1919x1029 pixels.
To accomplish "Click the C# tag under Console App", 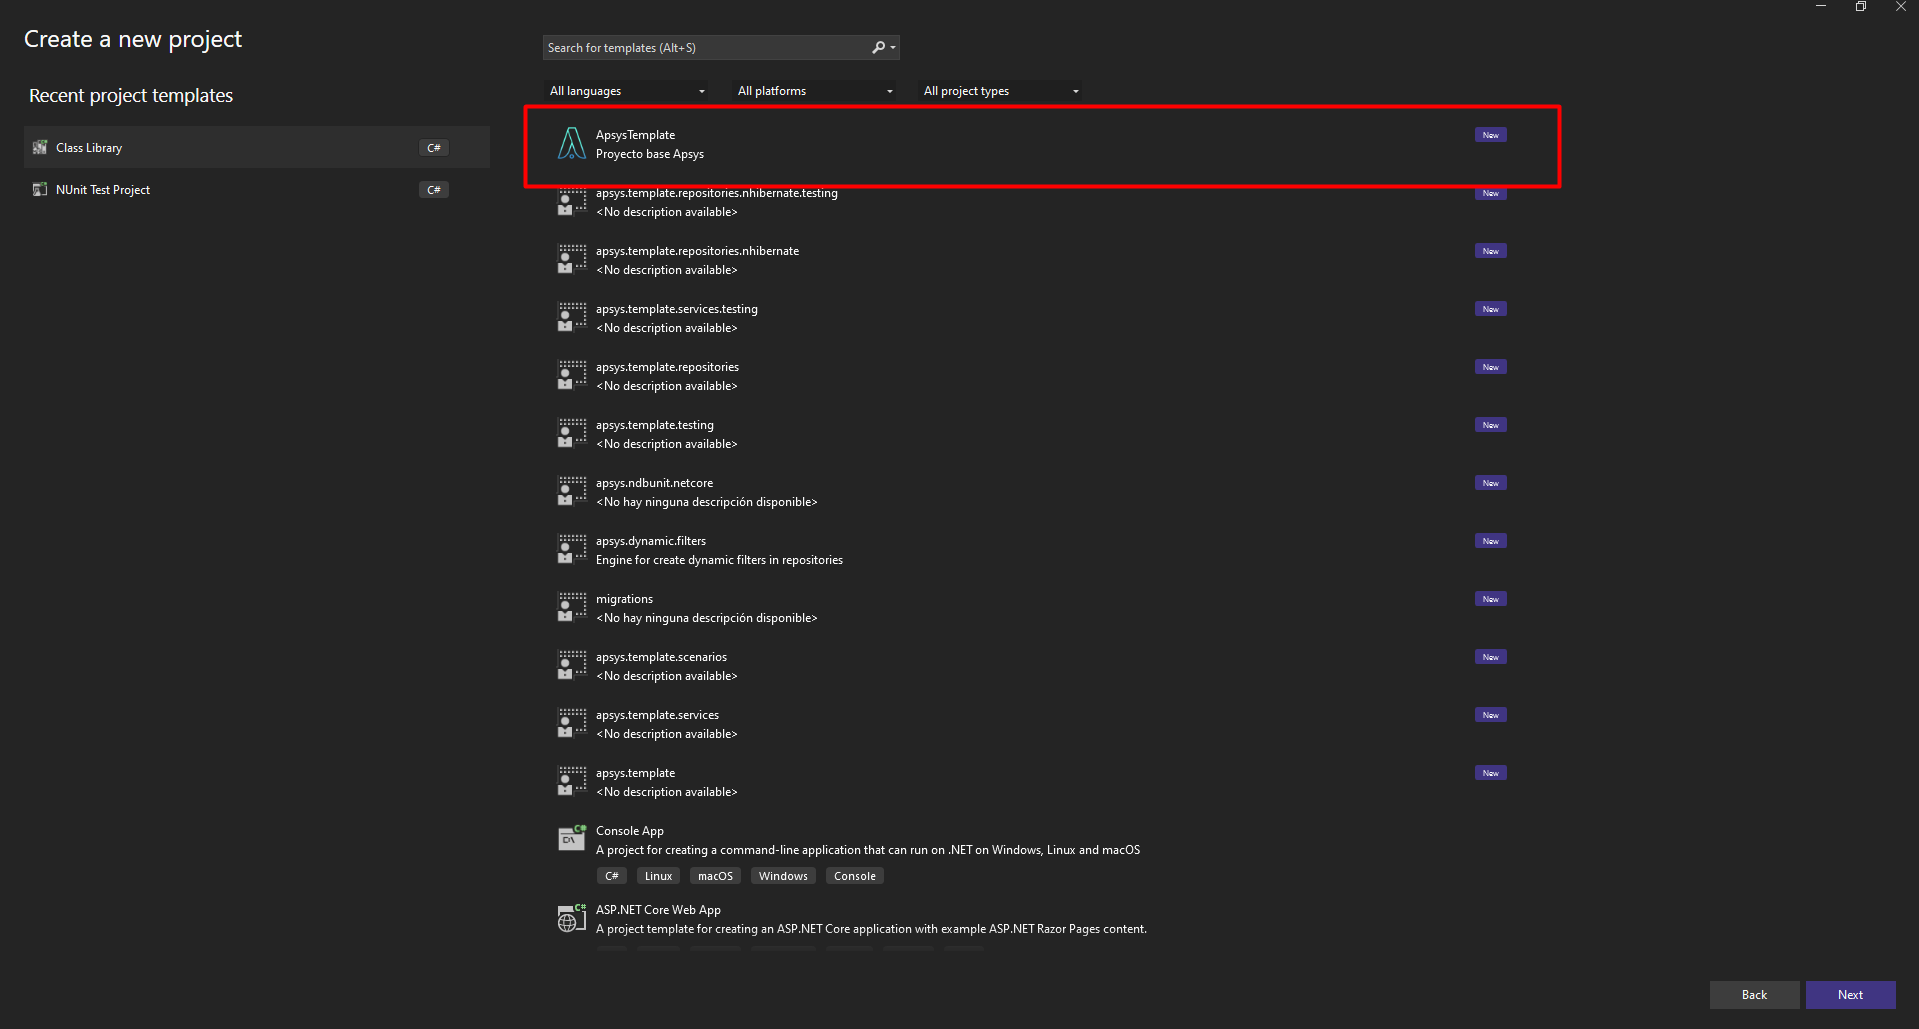I will (612, 876).
